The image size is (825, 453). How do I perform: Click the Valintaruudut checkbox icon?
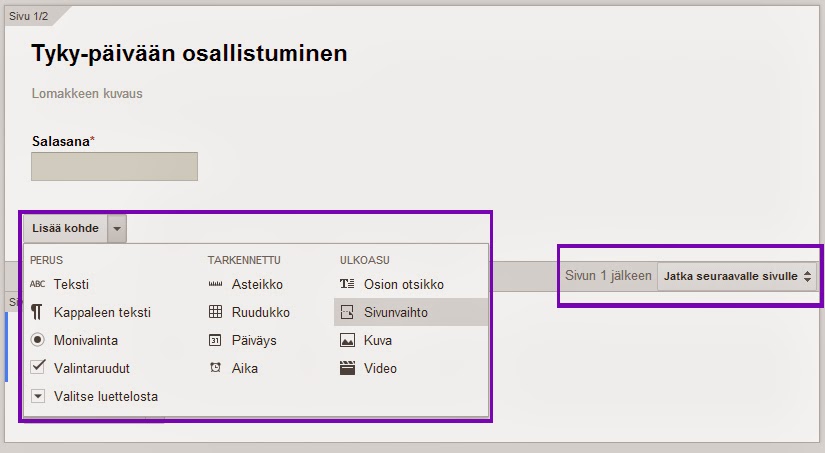point(38,367)
